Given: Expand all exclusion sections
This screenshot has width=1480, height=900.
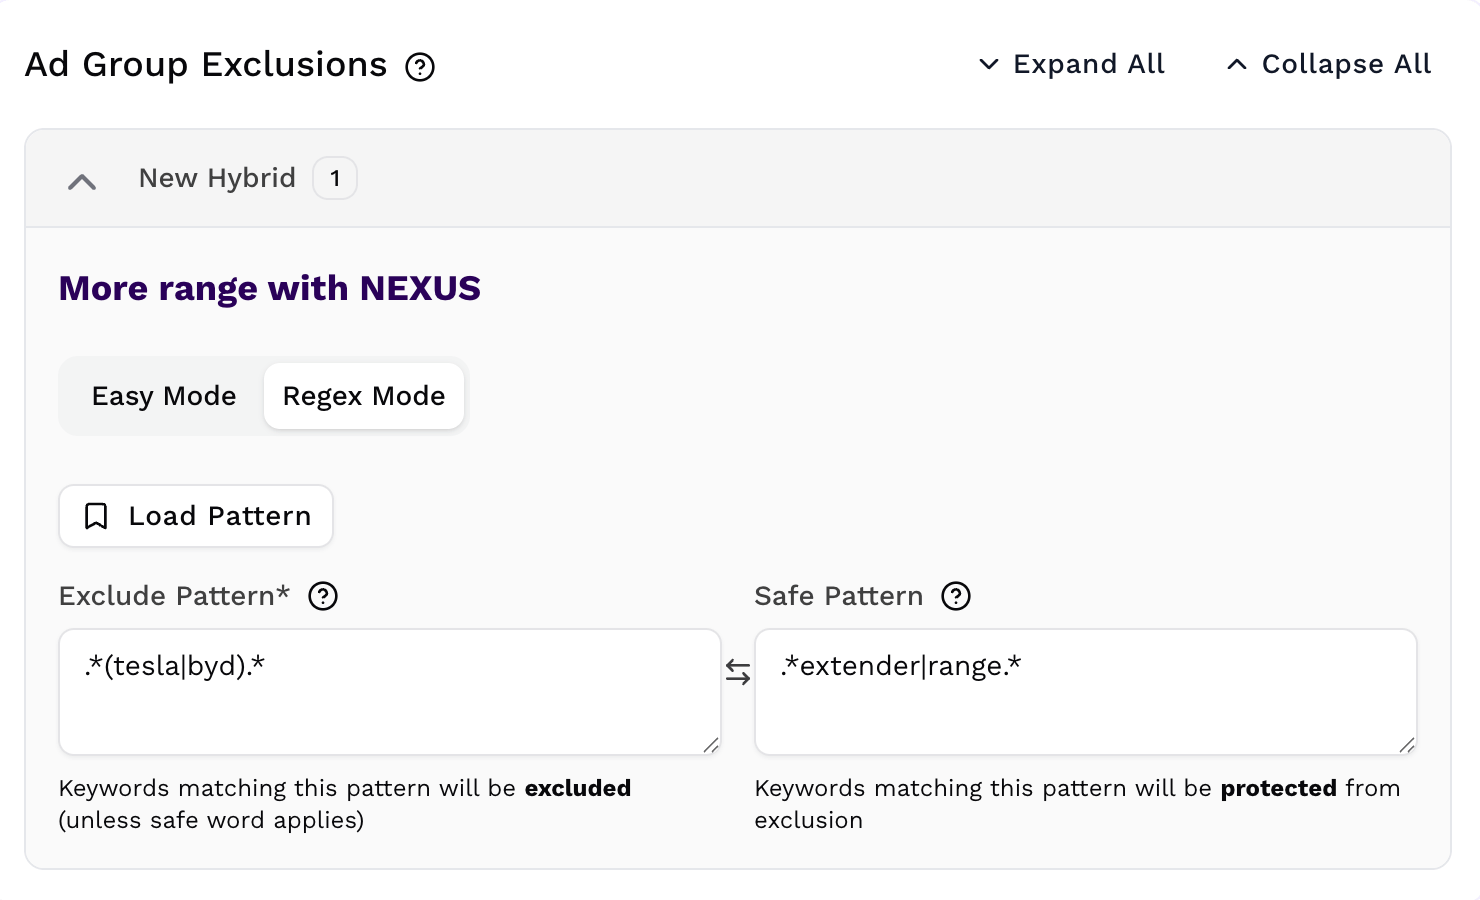Looking at the screenshot, I should point(1089,64).
